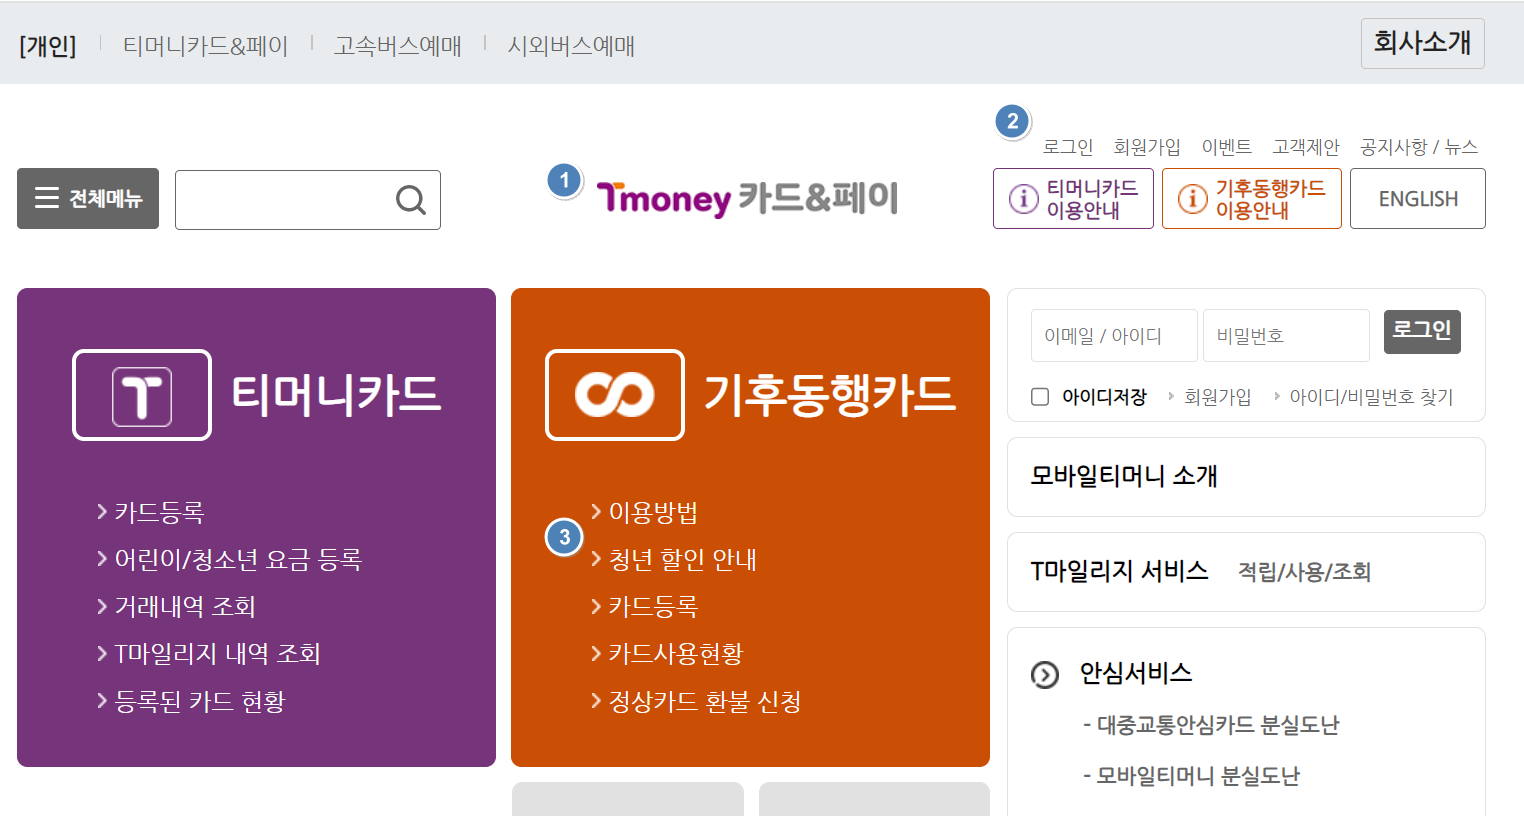Open 카드등록 under 기후동행카드
Screen dimensions: 1524x816
click(x=653, y=606)
